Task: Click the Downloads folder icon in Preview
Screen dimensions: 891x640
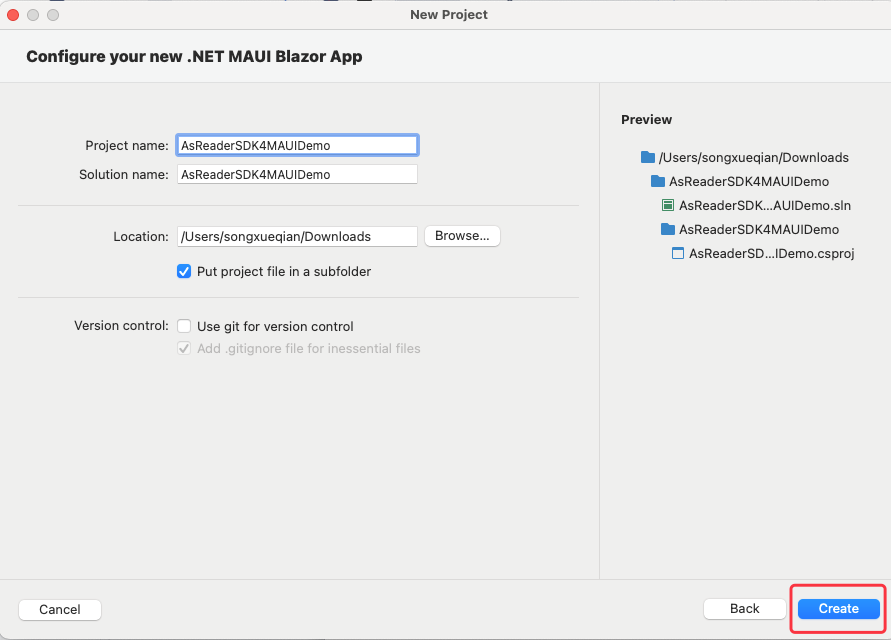Action: click(648, 157)
